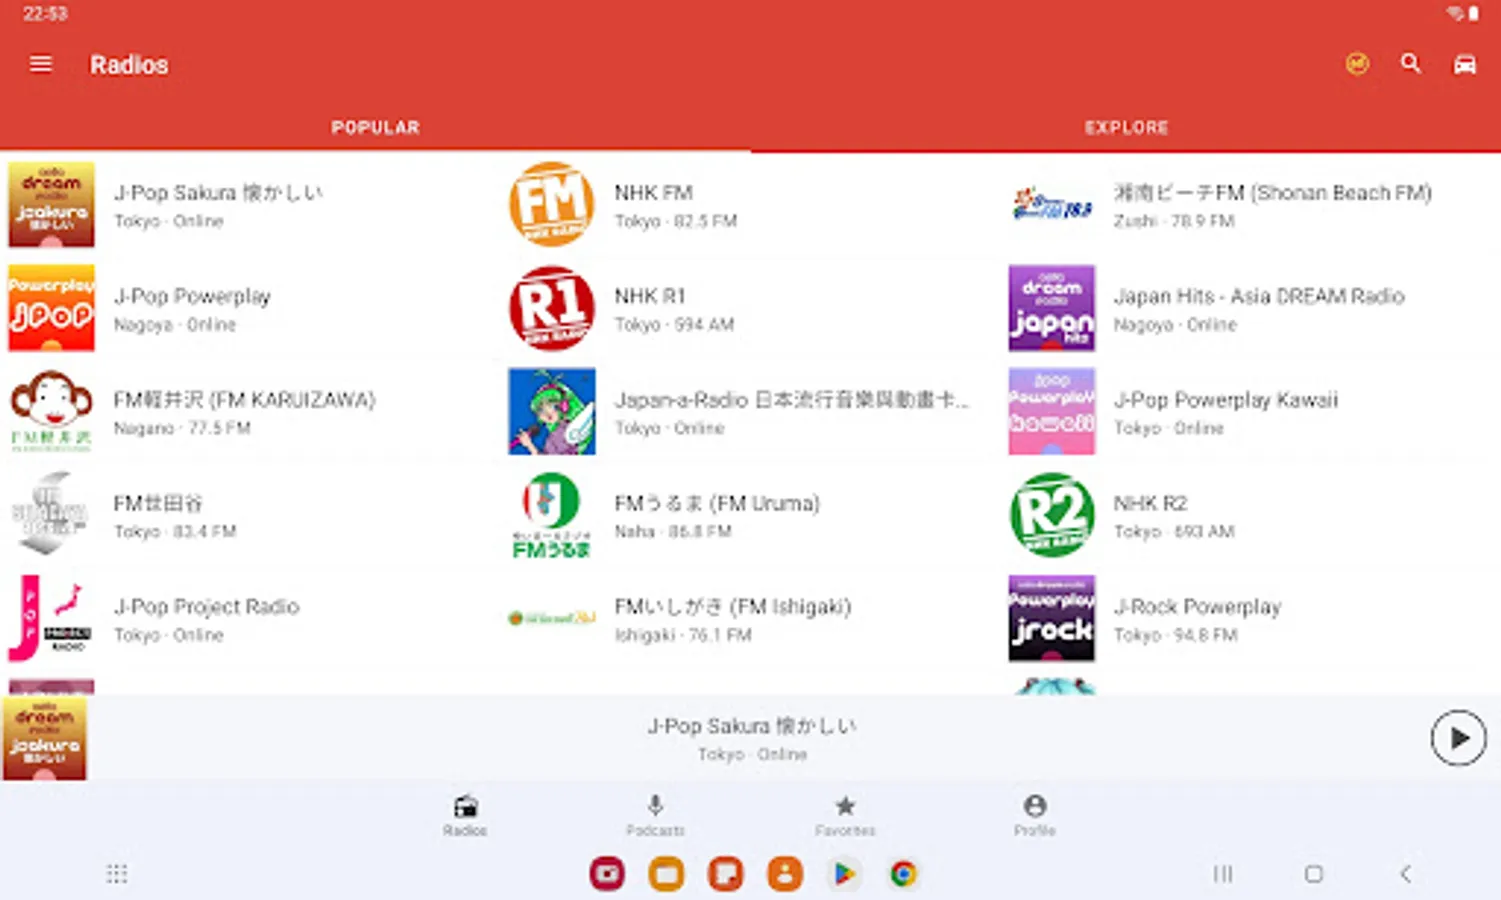Open Radios bottom navigation tab
This screenshot has width=1501, height=900.
(x=465, y=815)
